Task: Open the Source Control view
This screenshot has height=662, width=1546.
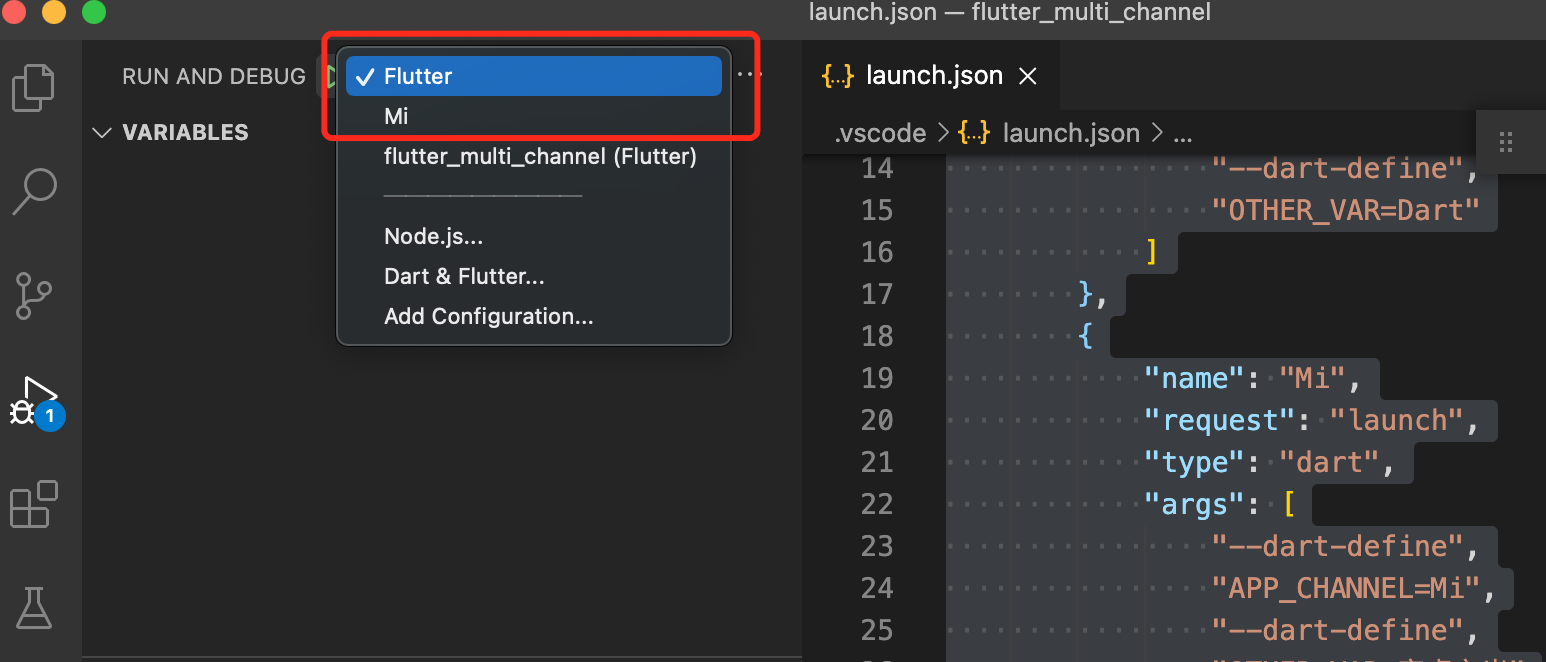Action: point(33,295)
